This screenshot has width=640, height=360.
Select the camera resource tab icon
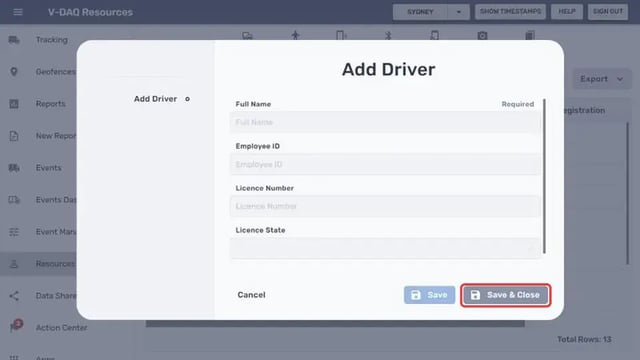click(x=482, y=36)
